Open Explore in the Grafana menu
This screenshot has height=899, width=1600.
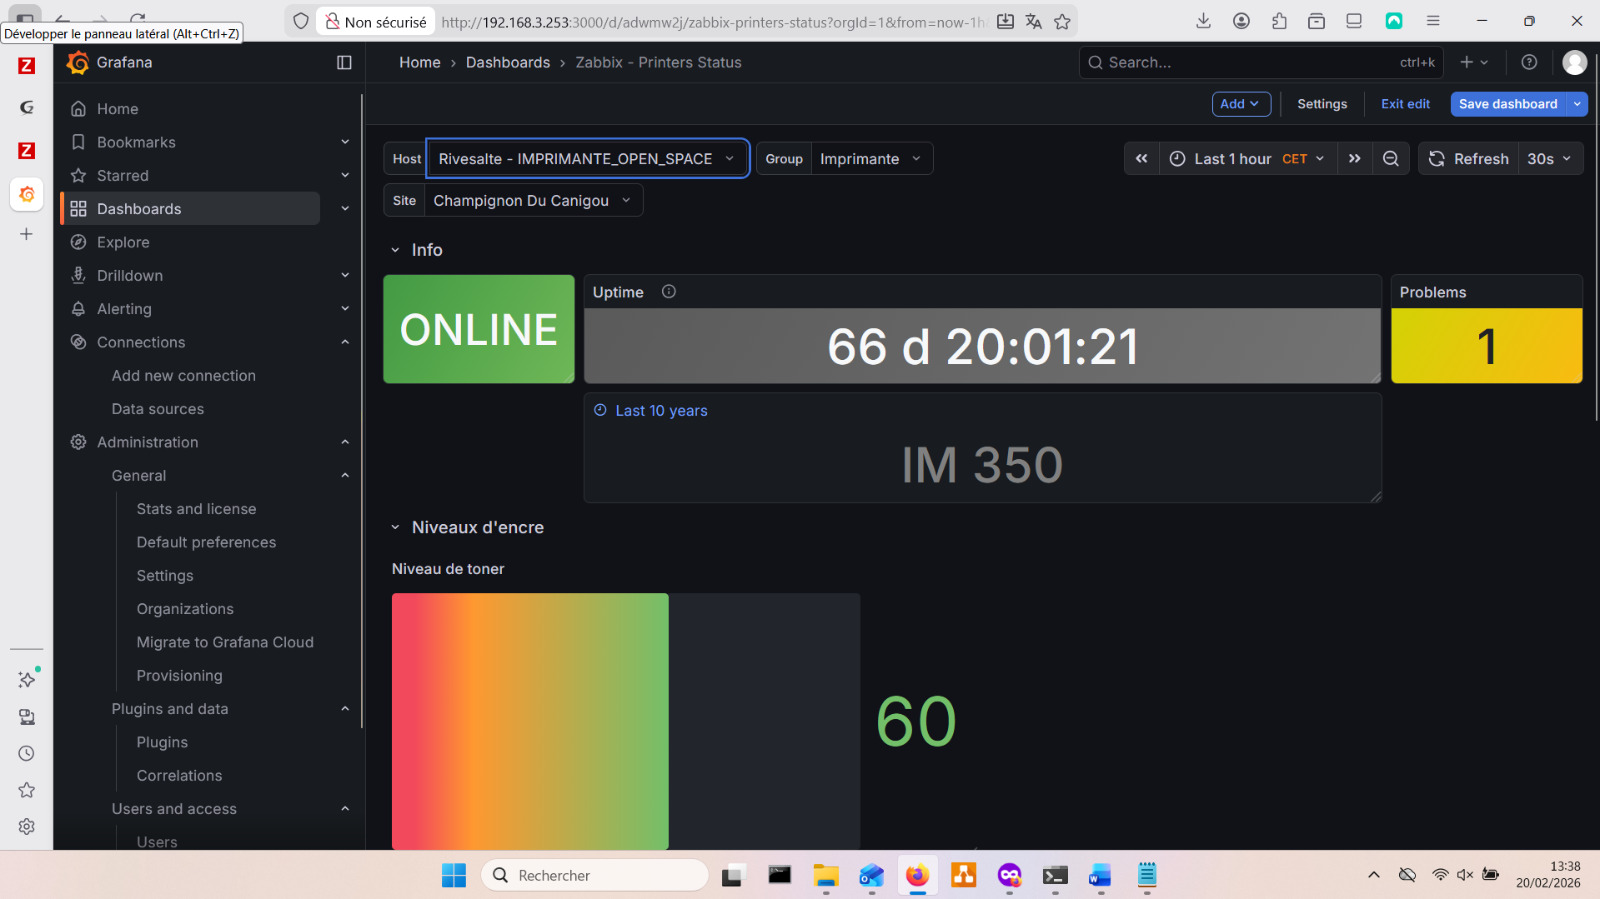[x=123, y=242]
